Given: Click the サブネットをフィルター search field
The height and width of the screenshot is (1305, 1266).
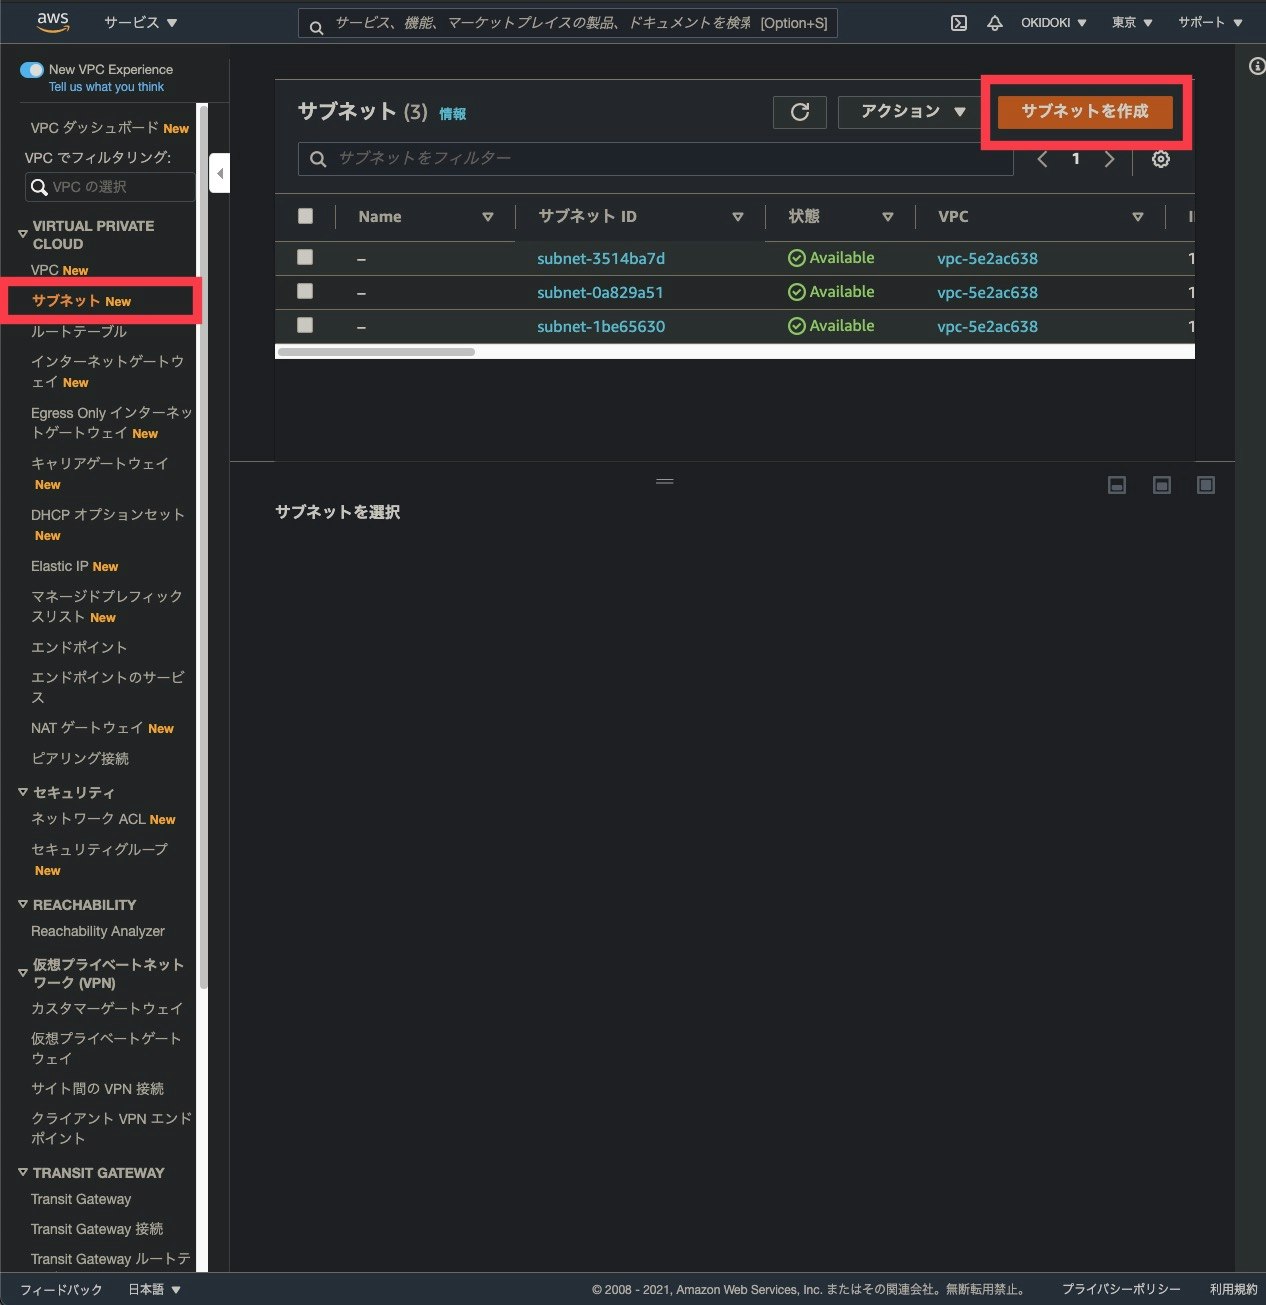Looking at the screenshot, I should [655, 159].
